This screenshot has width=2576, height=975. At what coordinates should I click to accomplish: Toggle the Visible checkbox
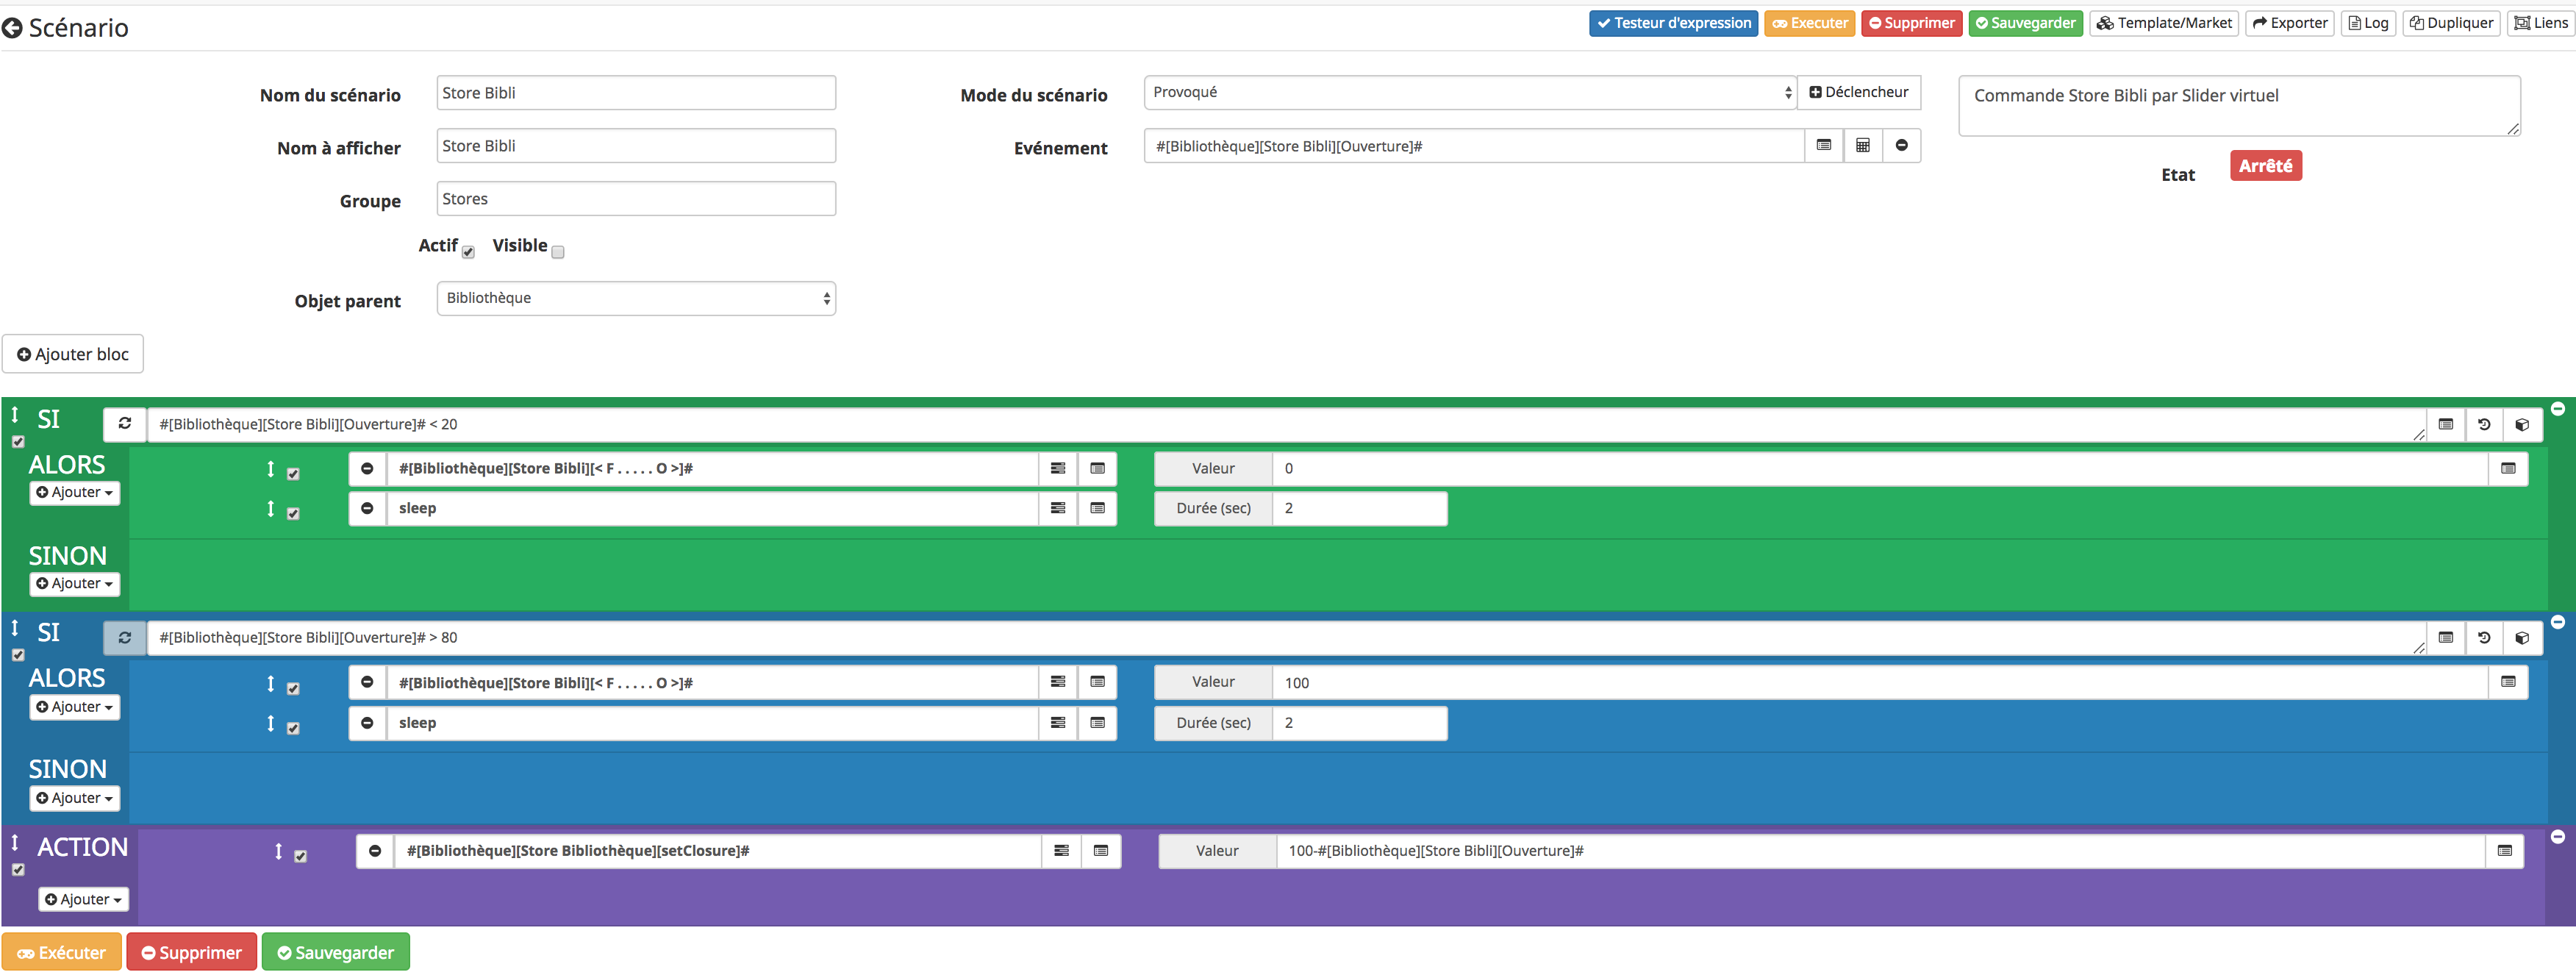558,252
